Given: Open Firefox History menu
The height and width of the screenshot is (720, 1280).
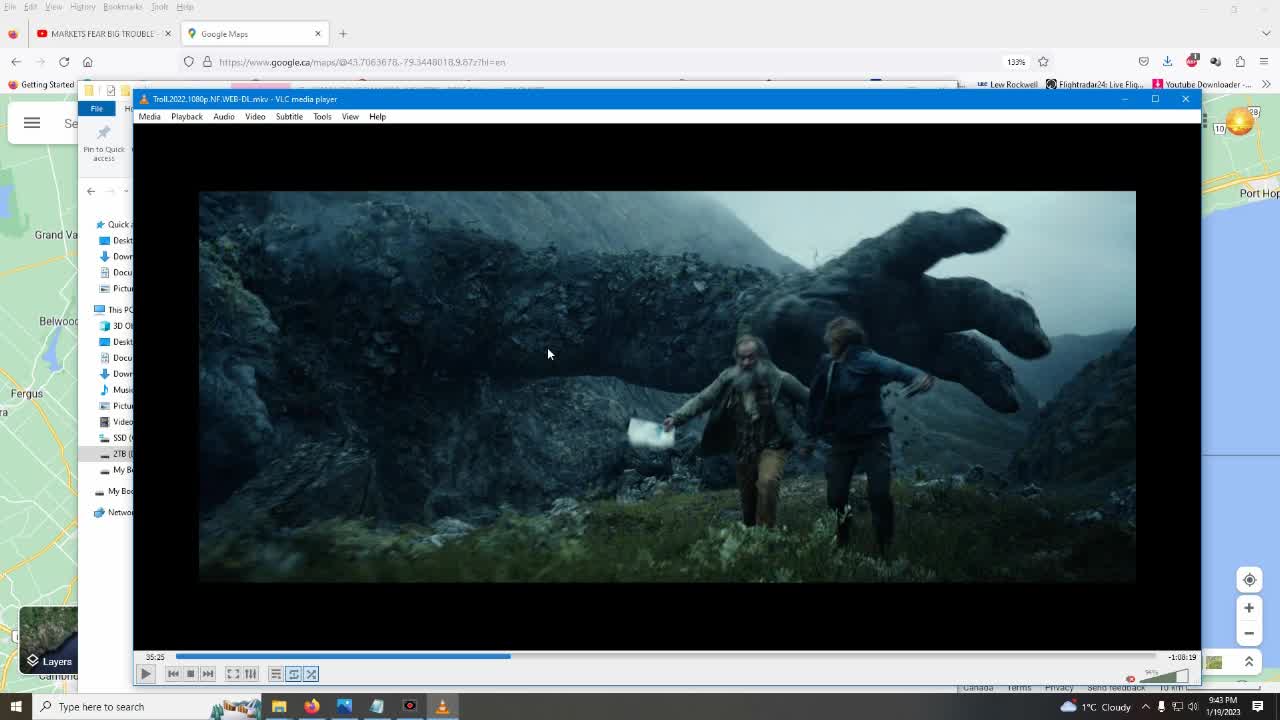Looking at the screenshot, I should [83, 7].
